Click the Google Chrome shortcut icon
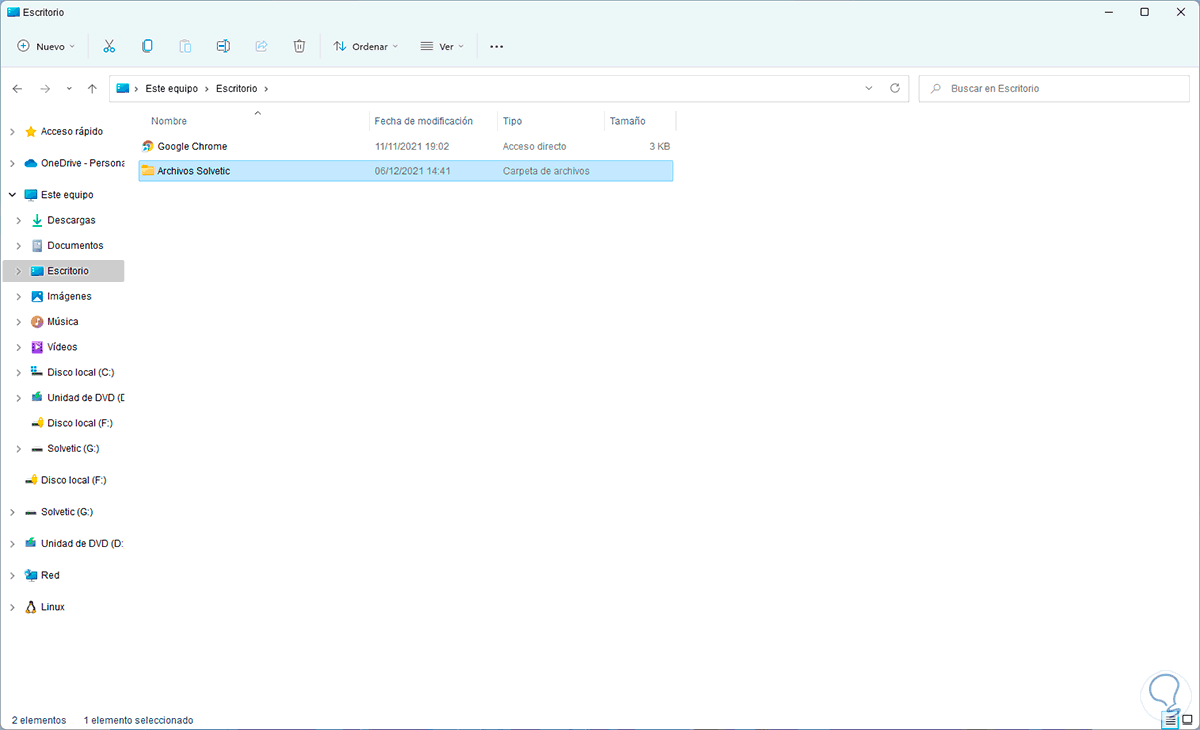Image resolution: width=1200 pixels, height=730 pixels. click(x=148, y=146)
